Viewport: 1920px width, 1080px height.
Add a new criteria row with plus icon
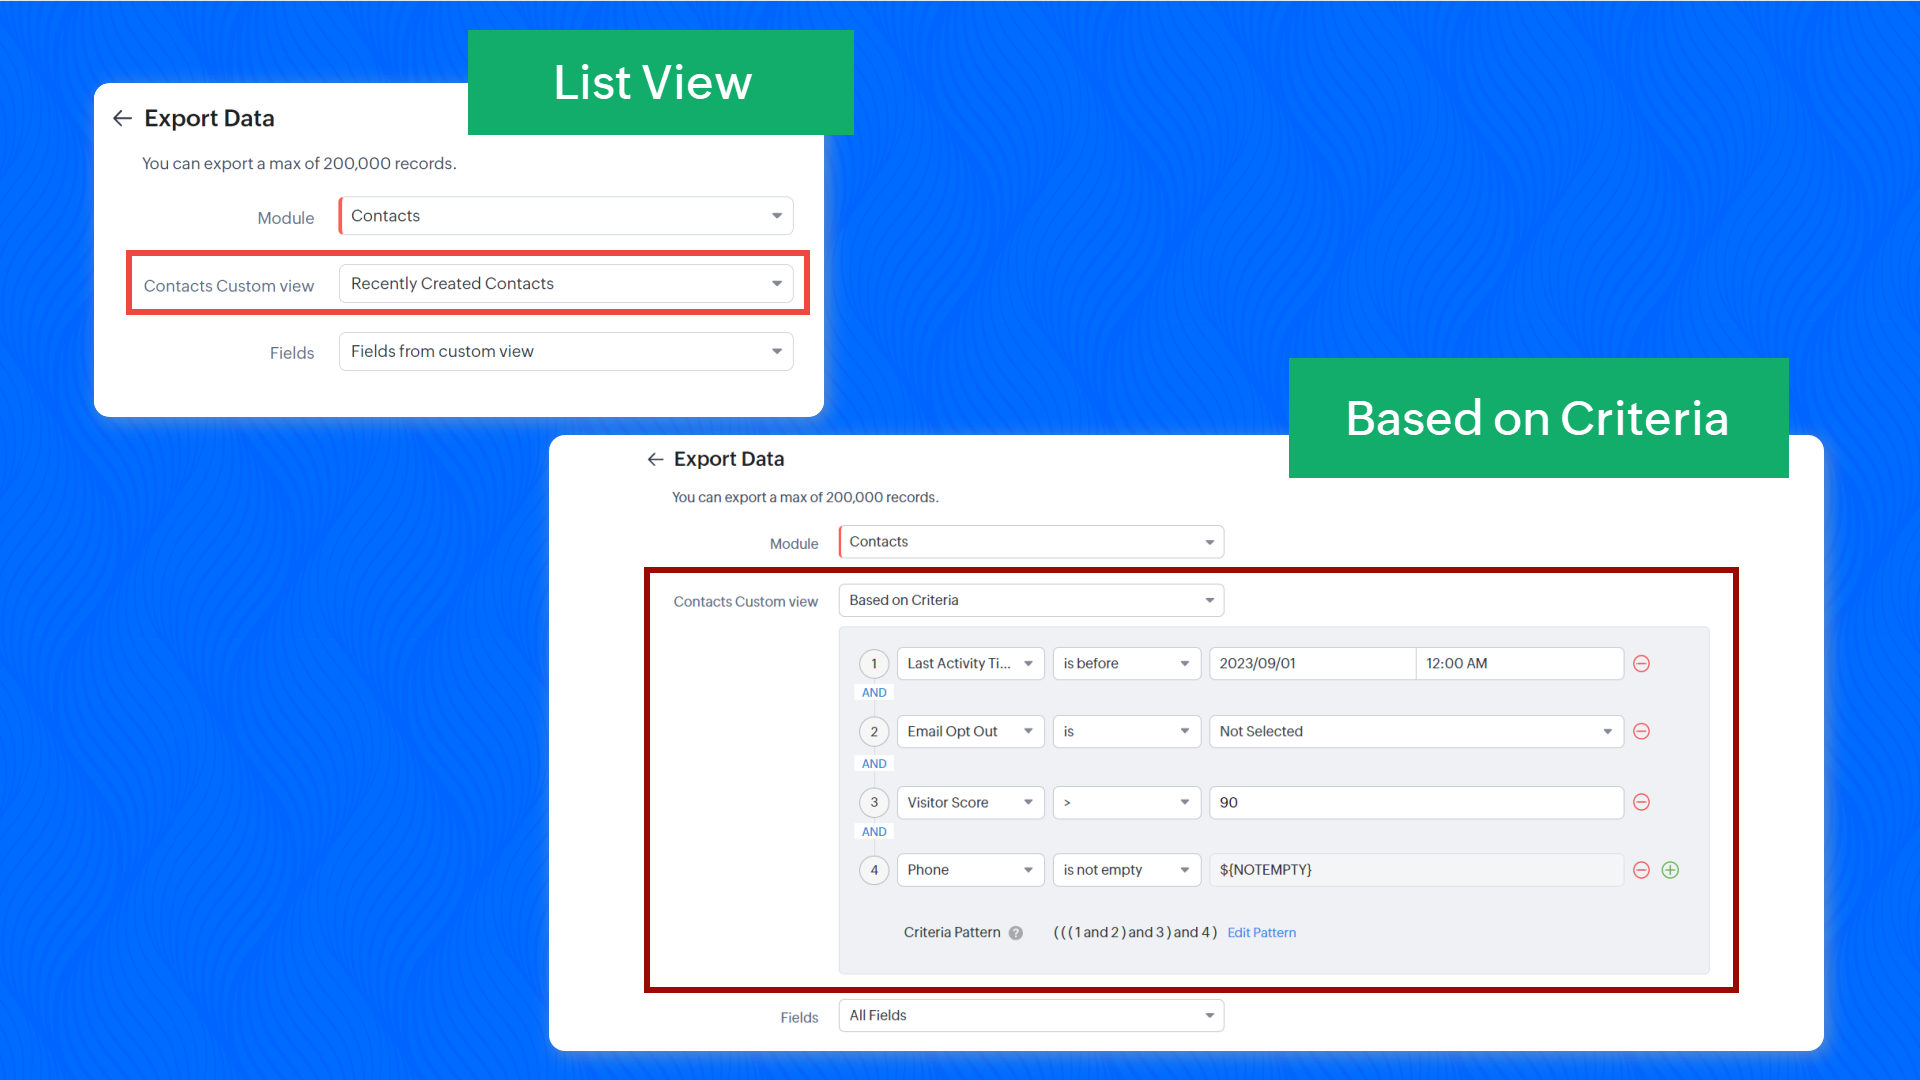(x=1670, y=870)
